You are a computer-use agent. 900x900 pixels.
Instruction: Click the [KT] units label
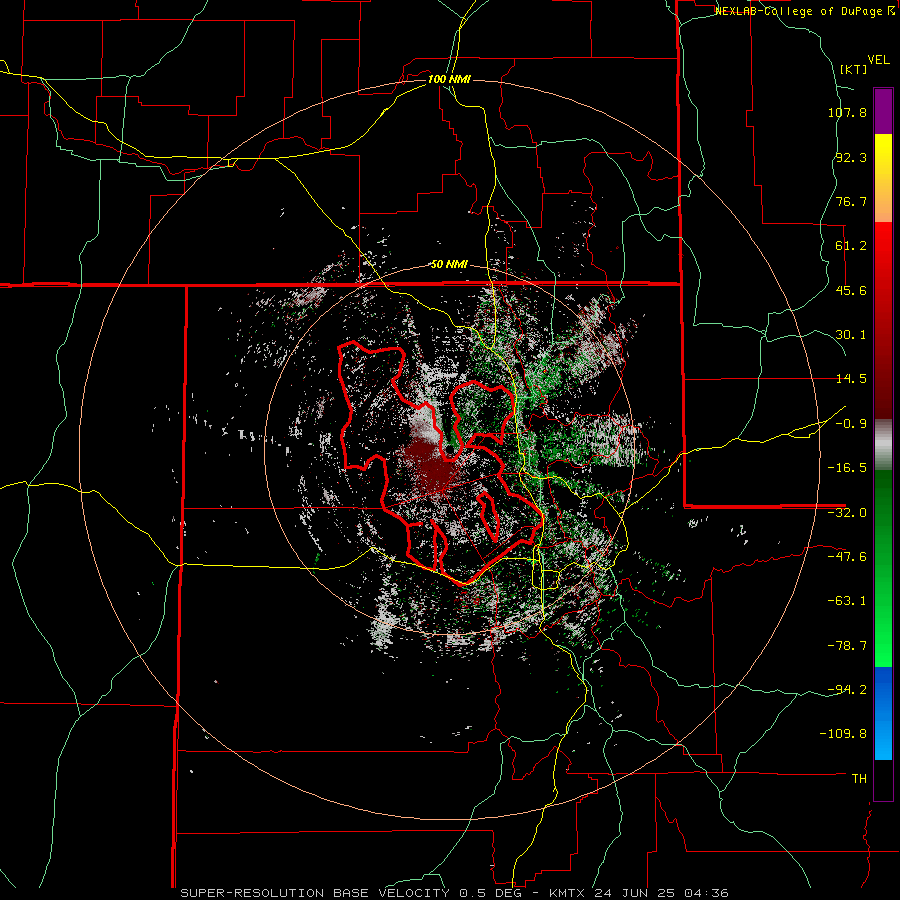point(854,69)
